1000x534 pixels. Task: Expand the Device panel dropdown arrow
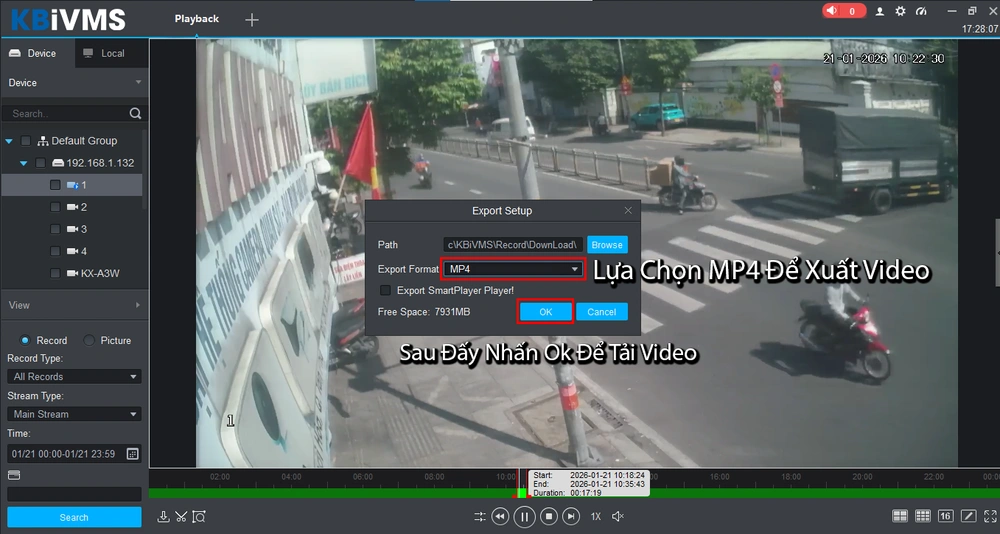[138, 82]
